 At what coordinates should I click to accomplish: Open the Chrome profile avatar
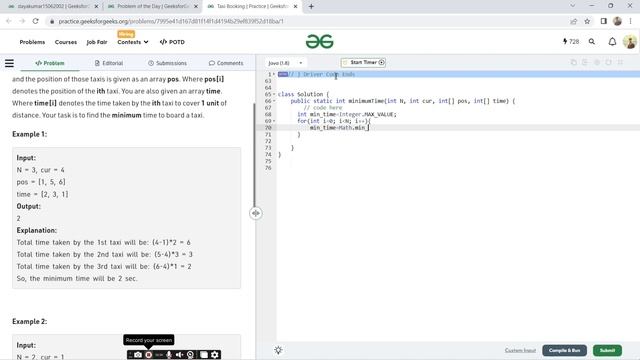click(617, 21)
